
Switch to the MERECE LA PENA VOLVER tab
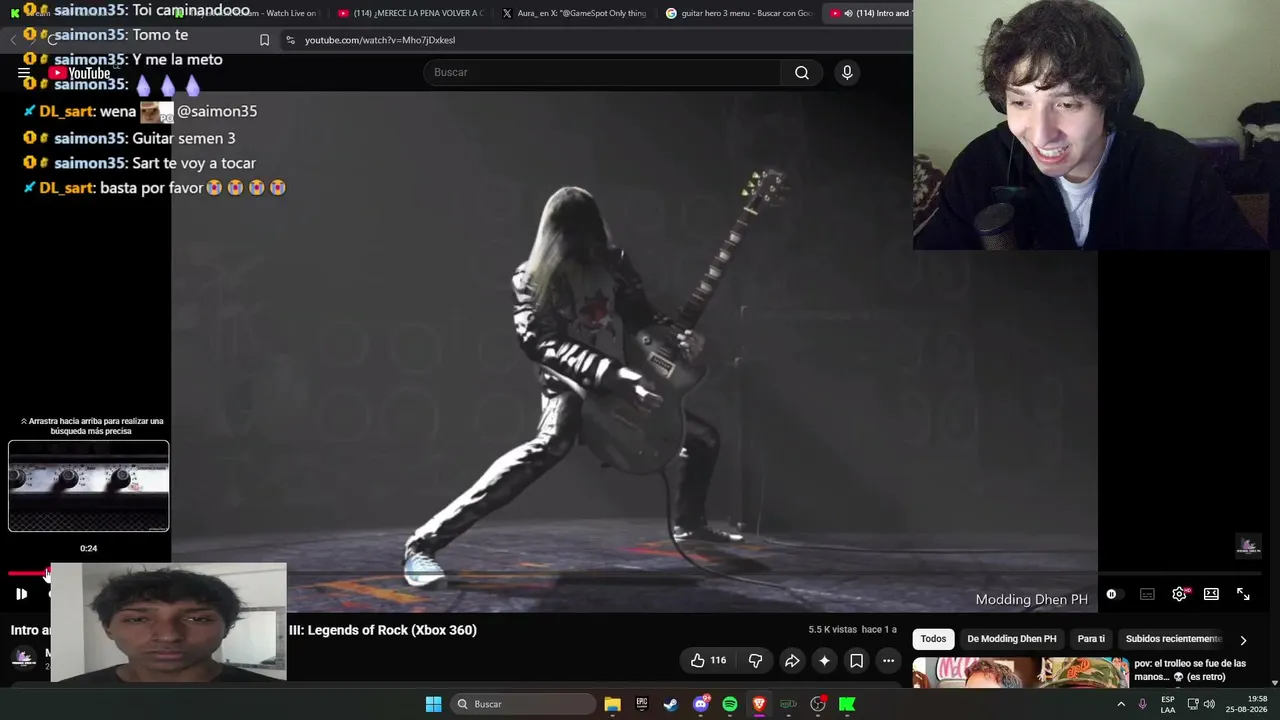tap(410, 13)
